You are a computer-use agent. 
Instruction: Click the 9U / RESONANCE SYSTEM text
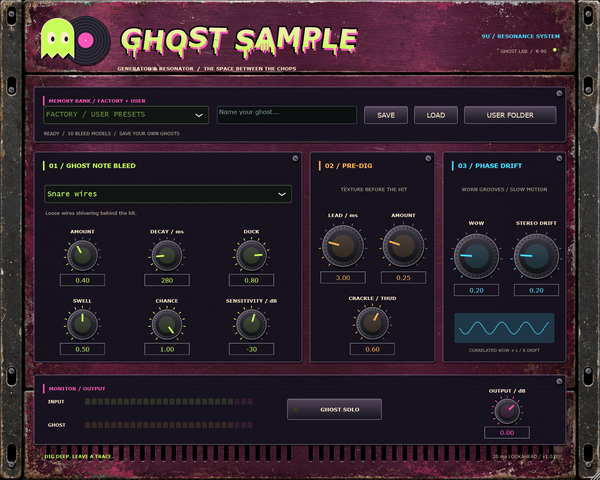[520, 36]
